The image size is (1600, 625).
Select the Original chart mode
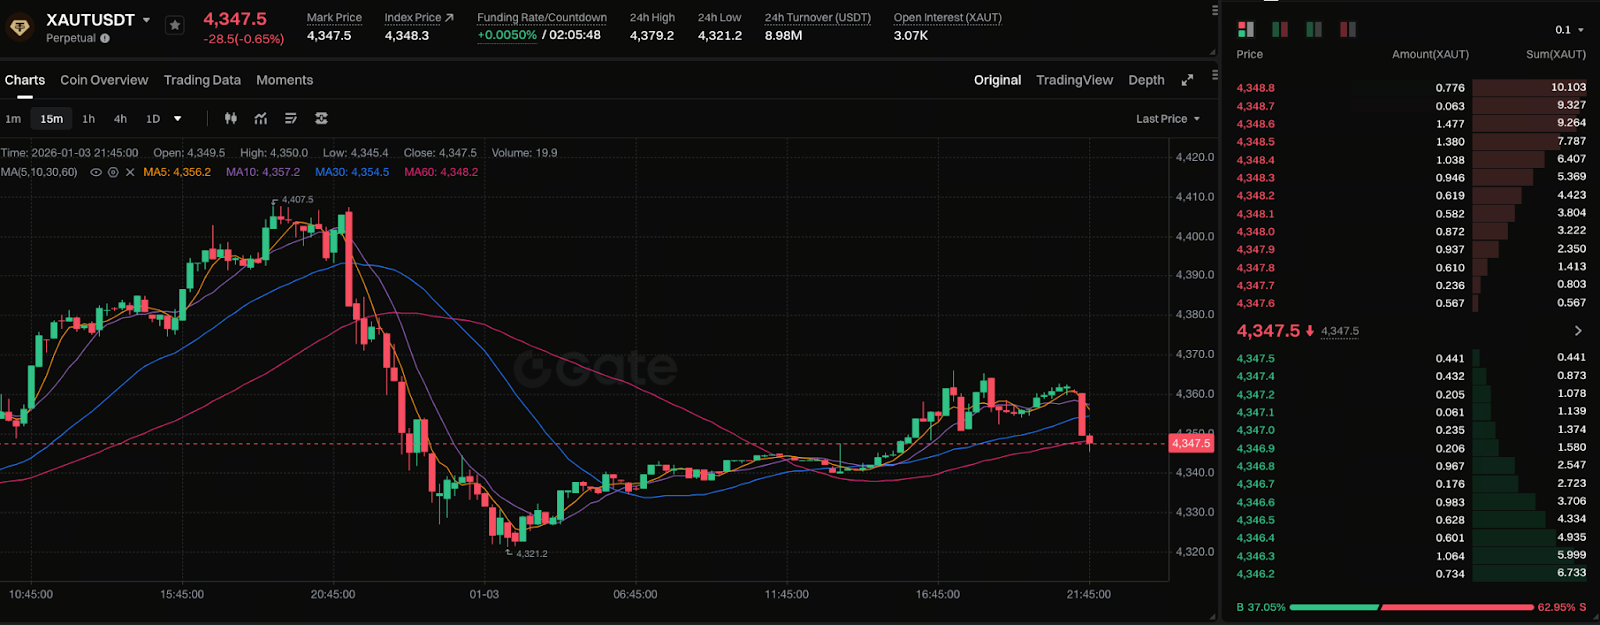(997, 80)
